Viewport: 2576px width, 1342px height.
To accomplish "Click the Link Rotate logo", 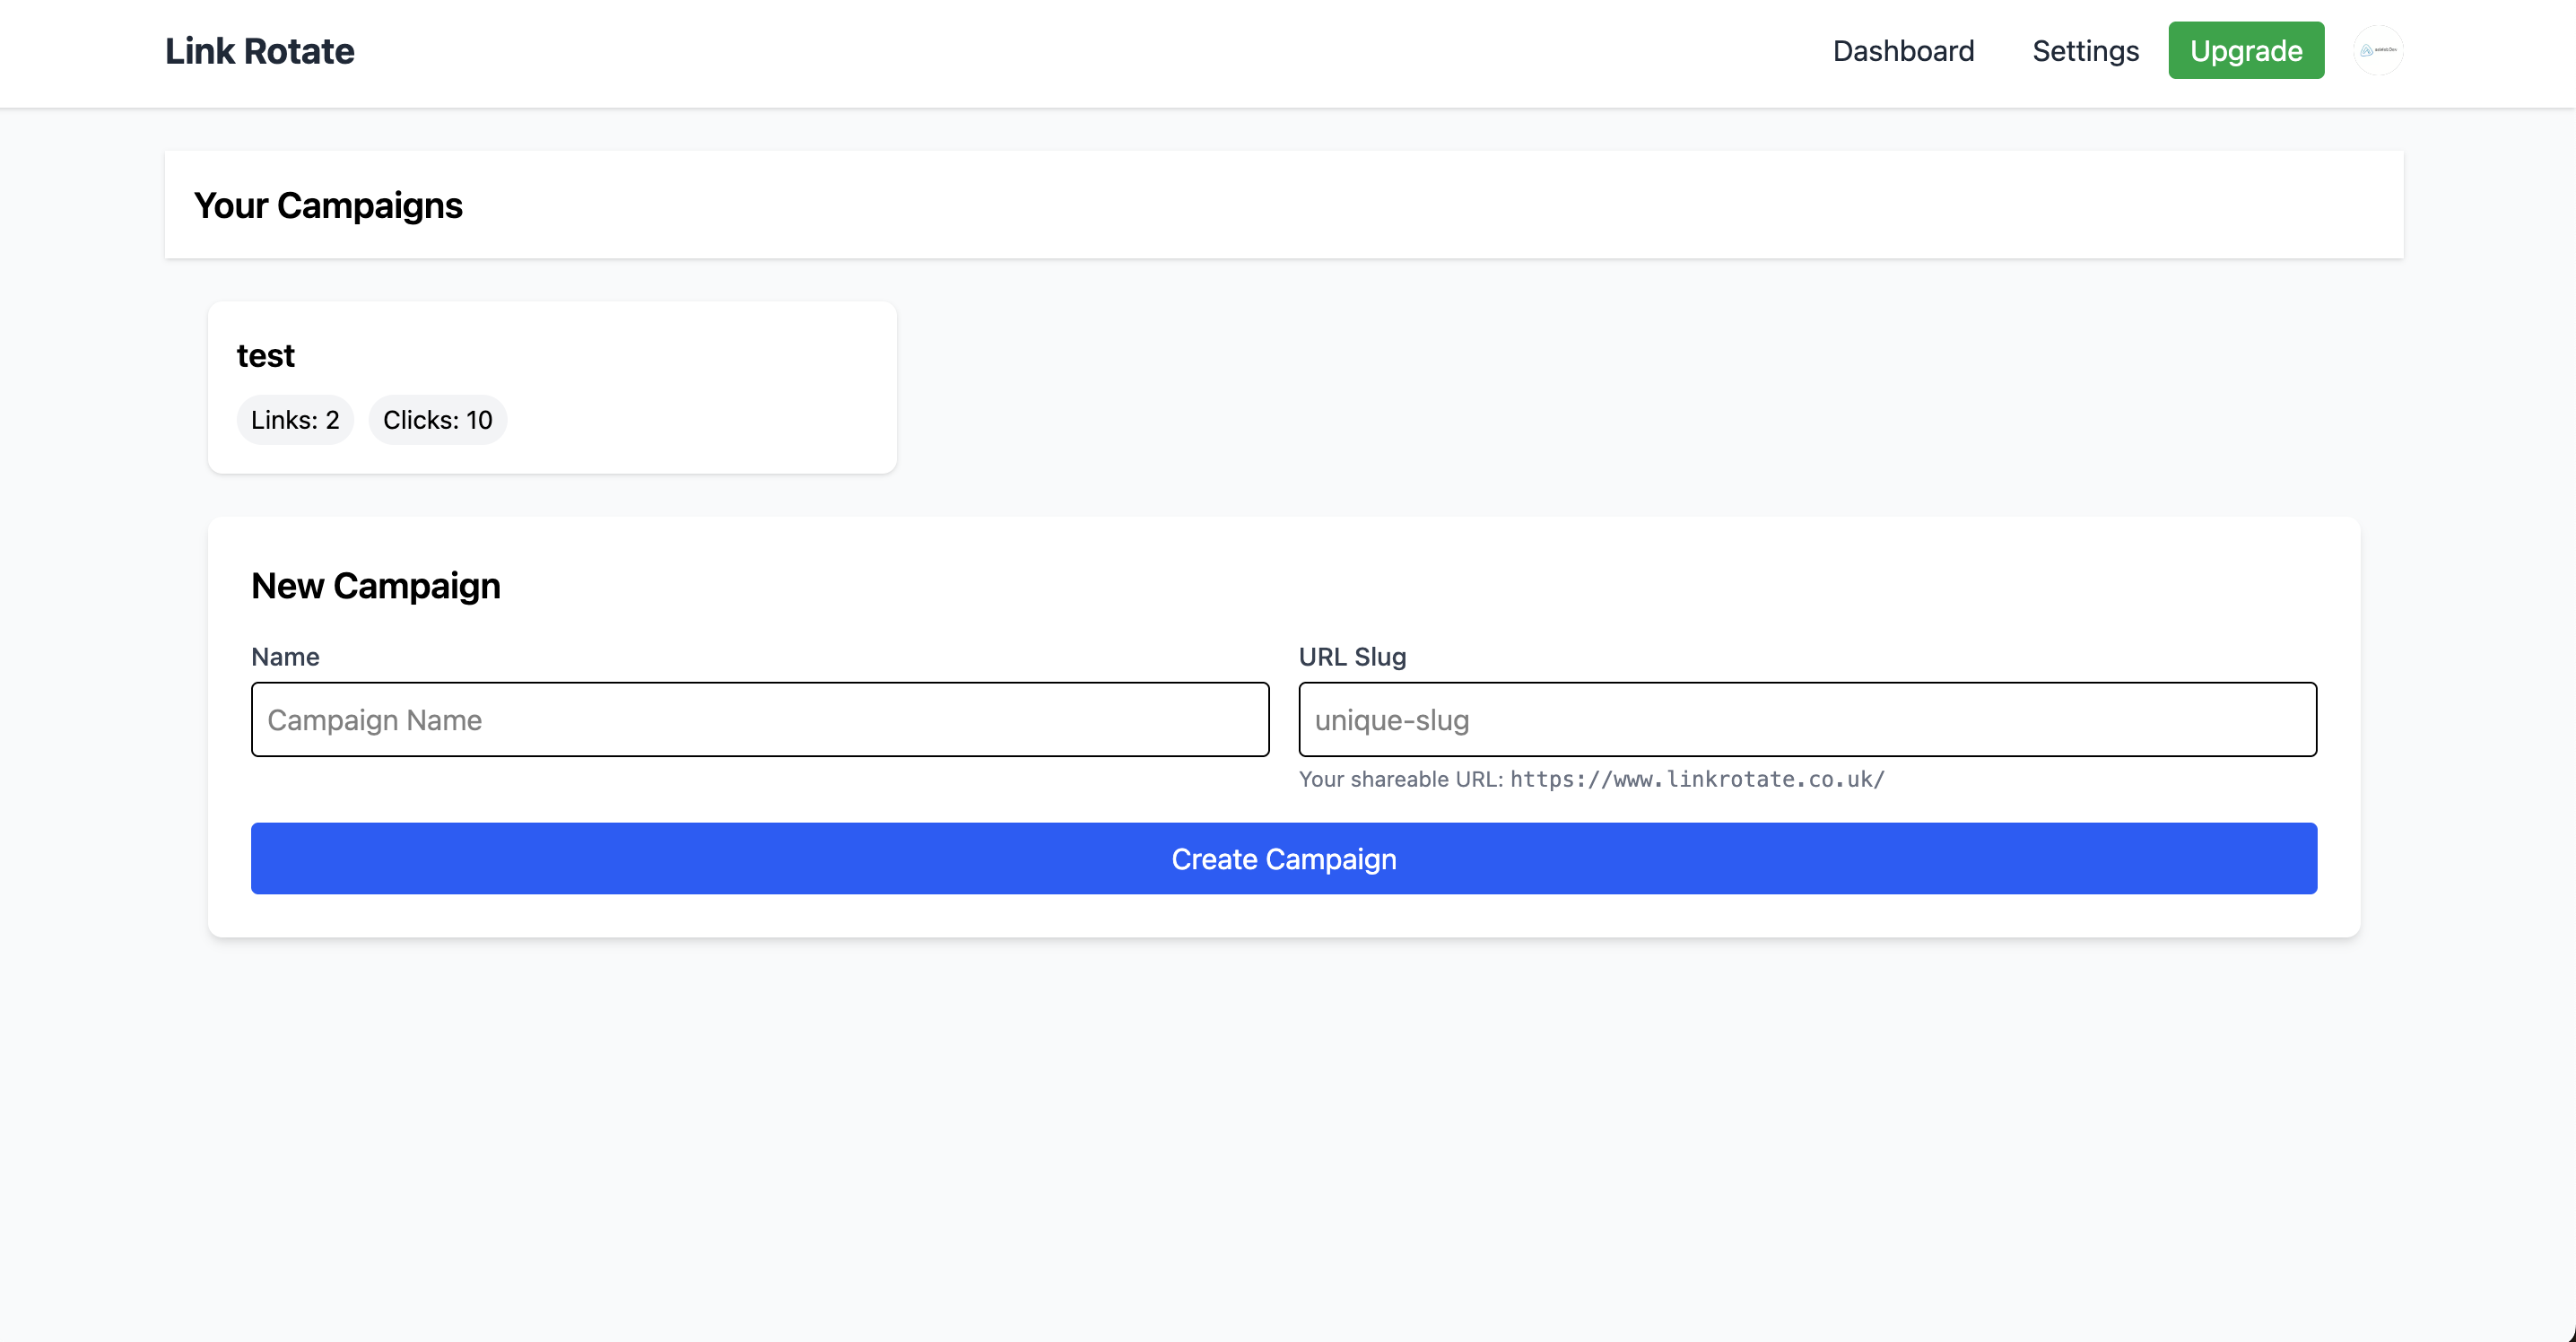I will (259, 51).
